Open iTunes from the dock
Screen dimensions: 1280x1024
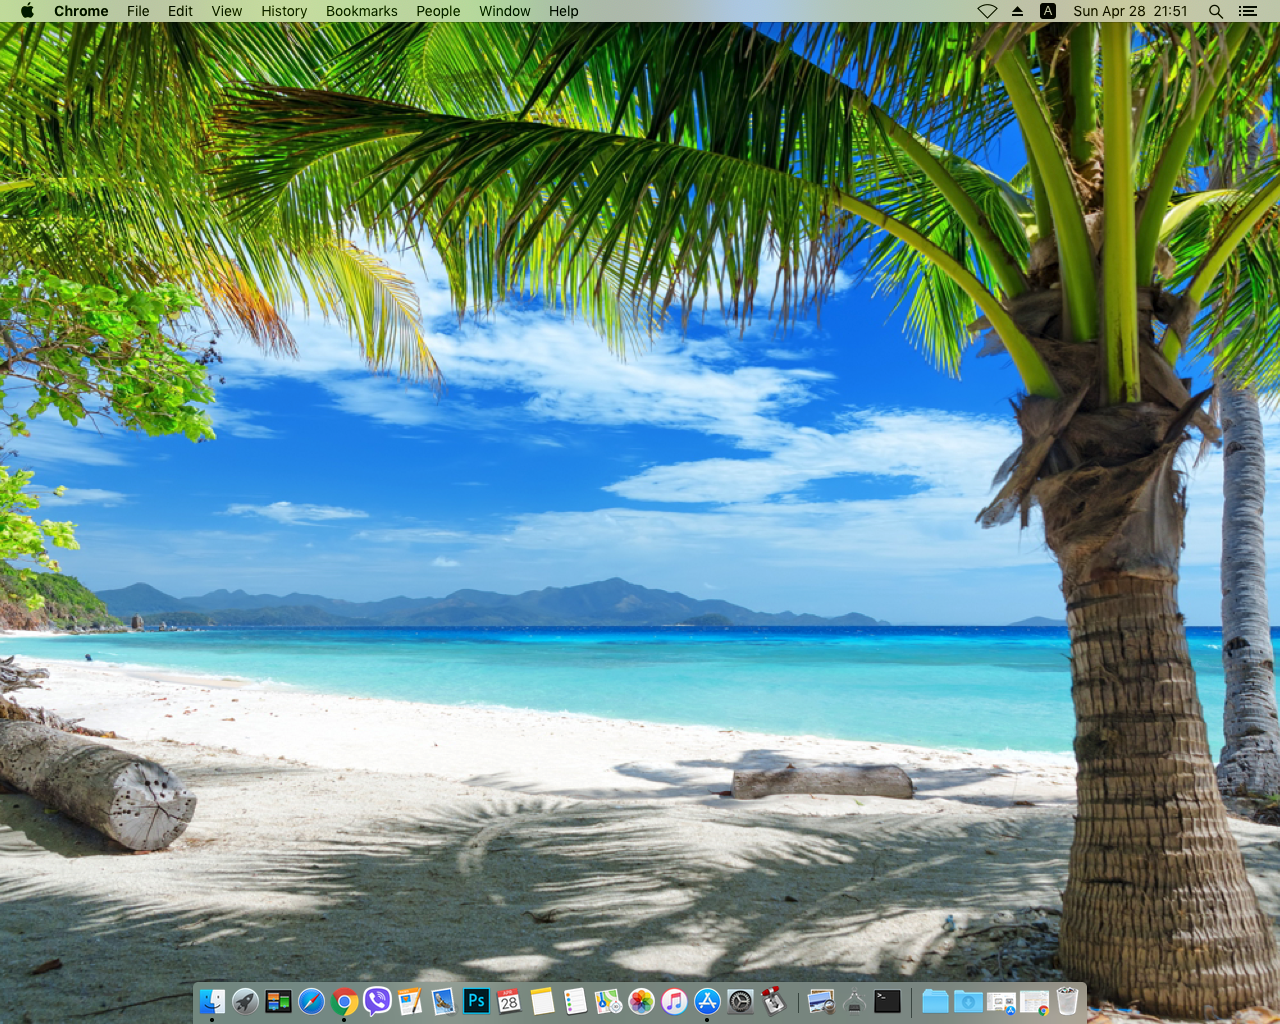(674, 1001)
